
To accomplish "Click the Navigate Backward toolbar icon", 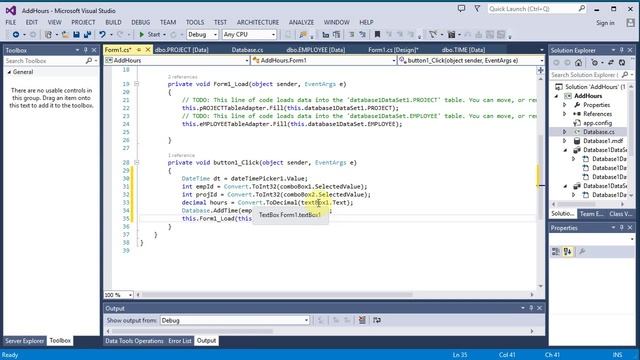I will pos(16,35).
